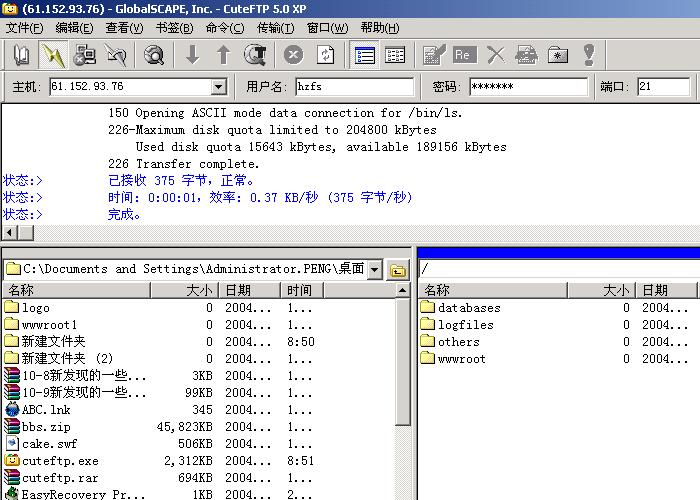Screen dimensions: 700x500
Task: Click the password field
Action: point(529,87)
